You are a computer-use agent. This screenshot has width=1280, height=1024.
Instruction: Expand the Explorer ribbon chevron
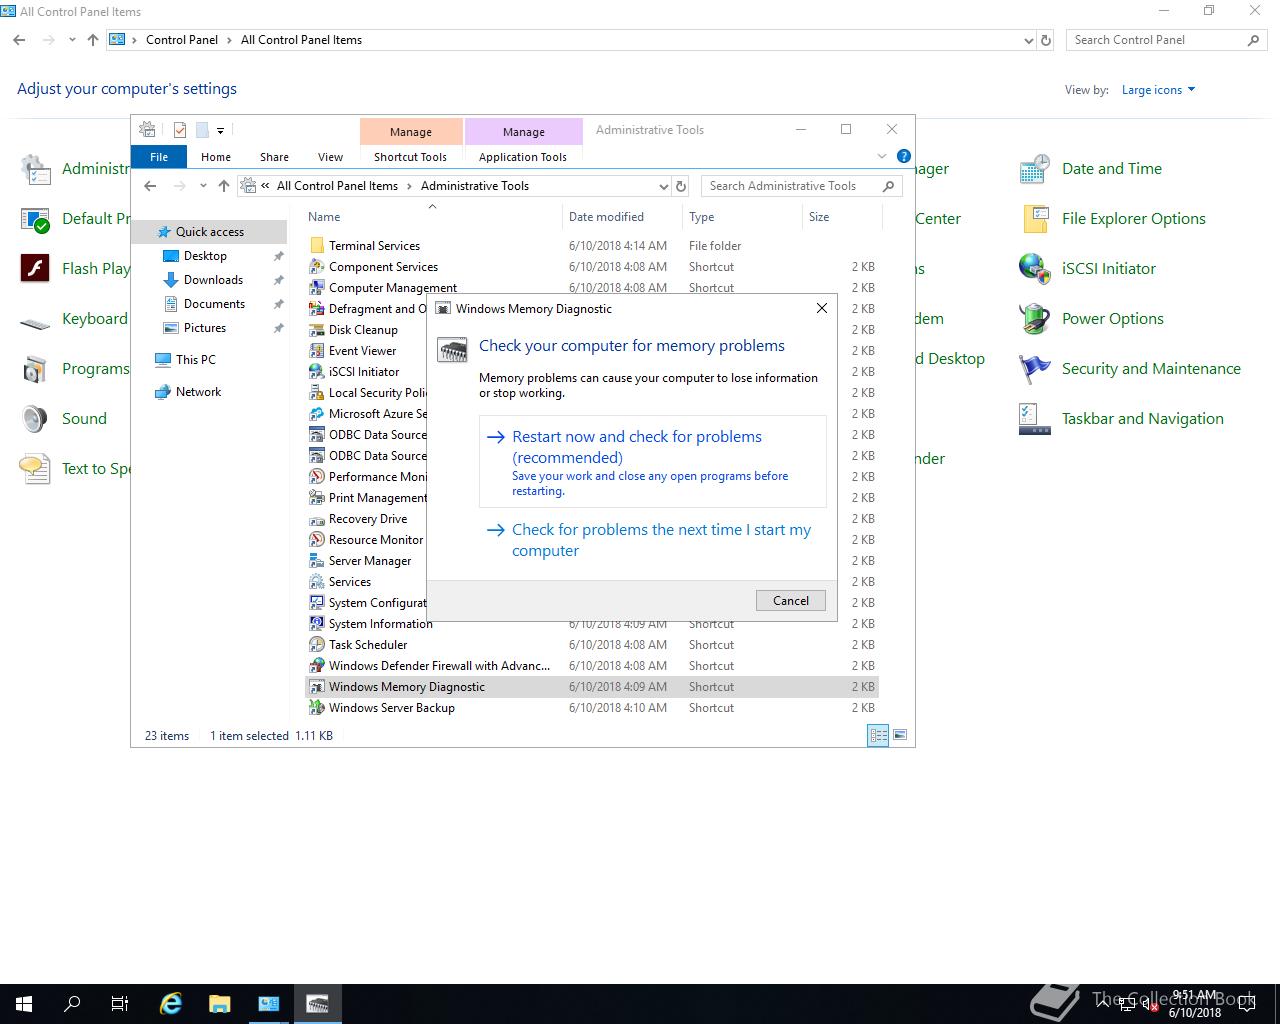coord(882,156)
